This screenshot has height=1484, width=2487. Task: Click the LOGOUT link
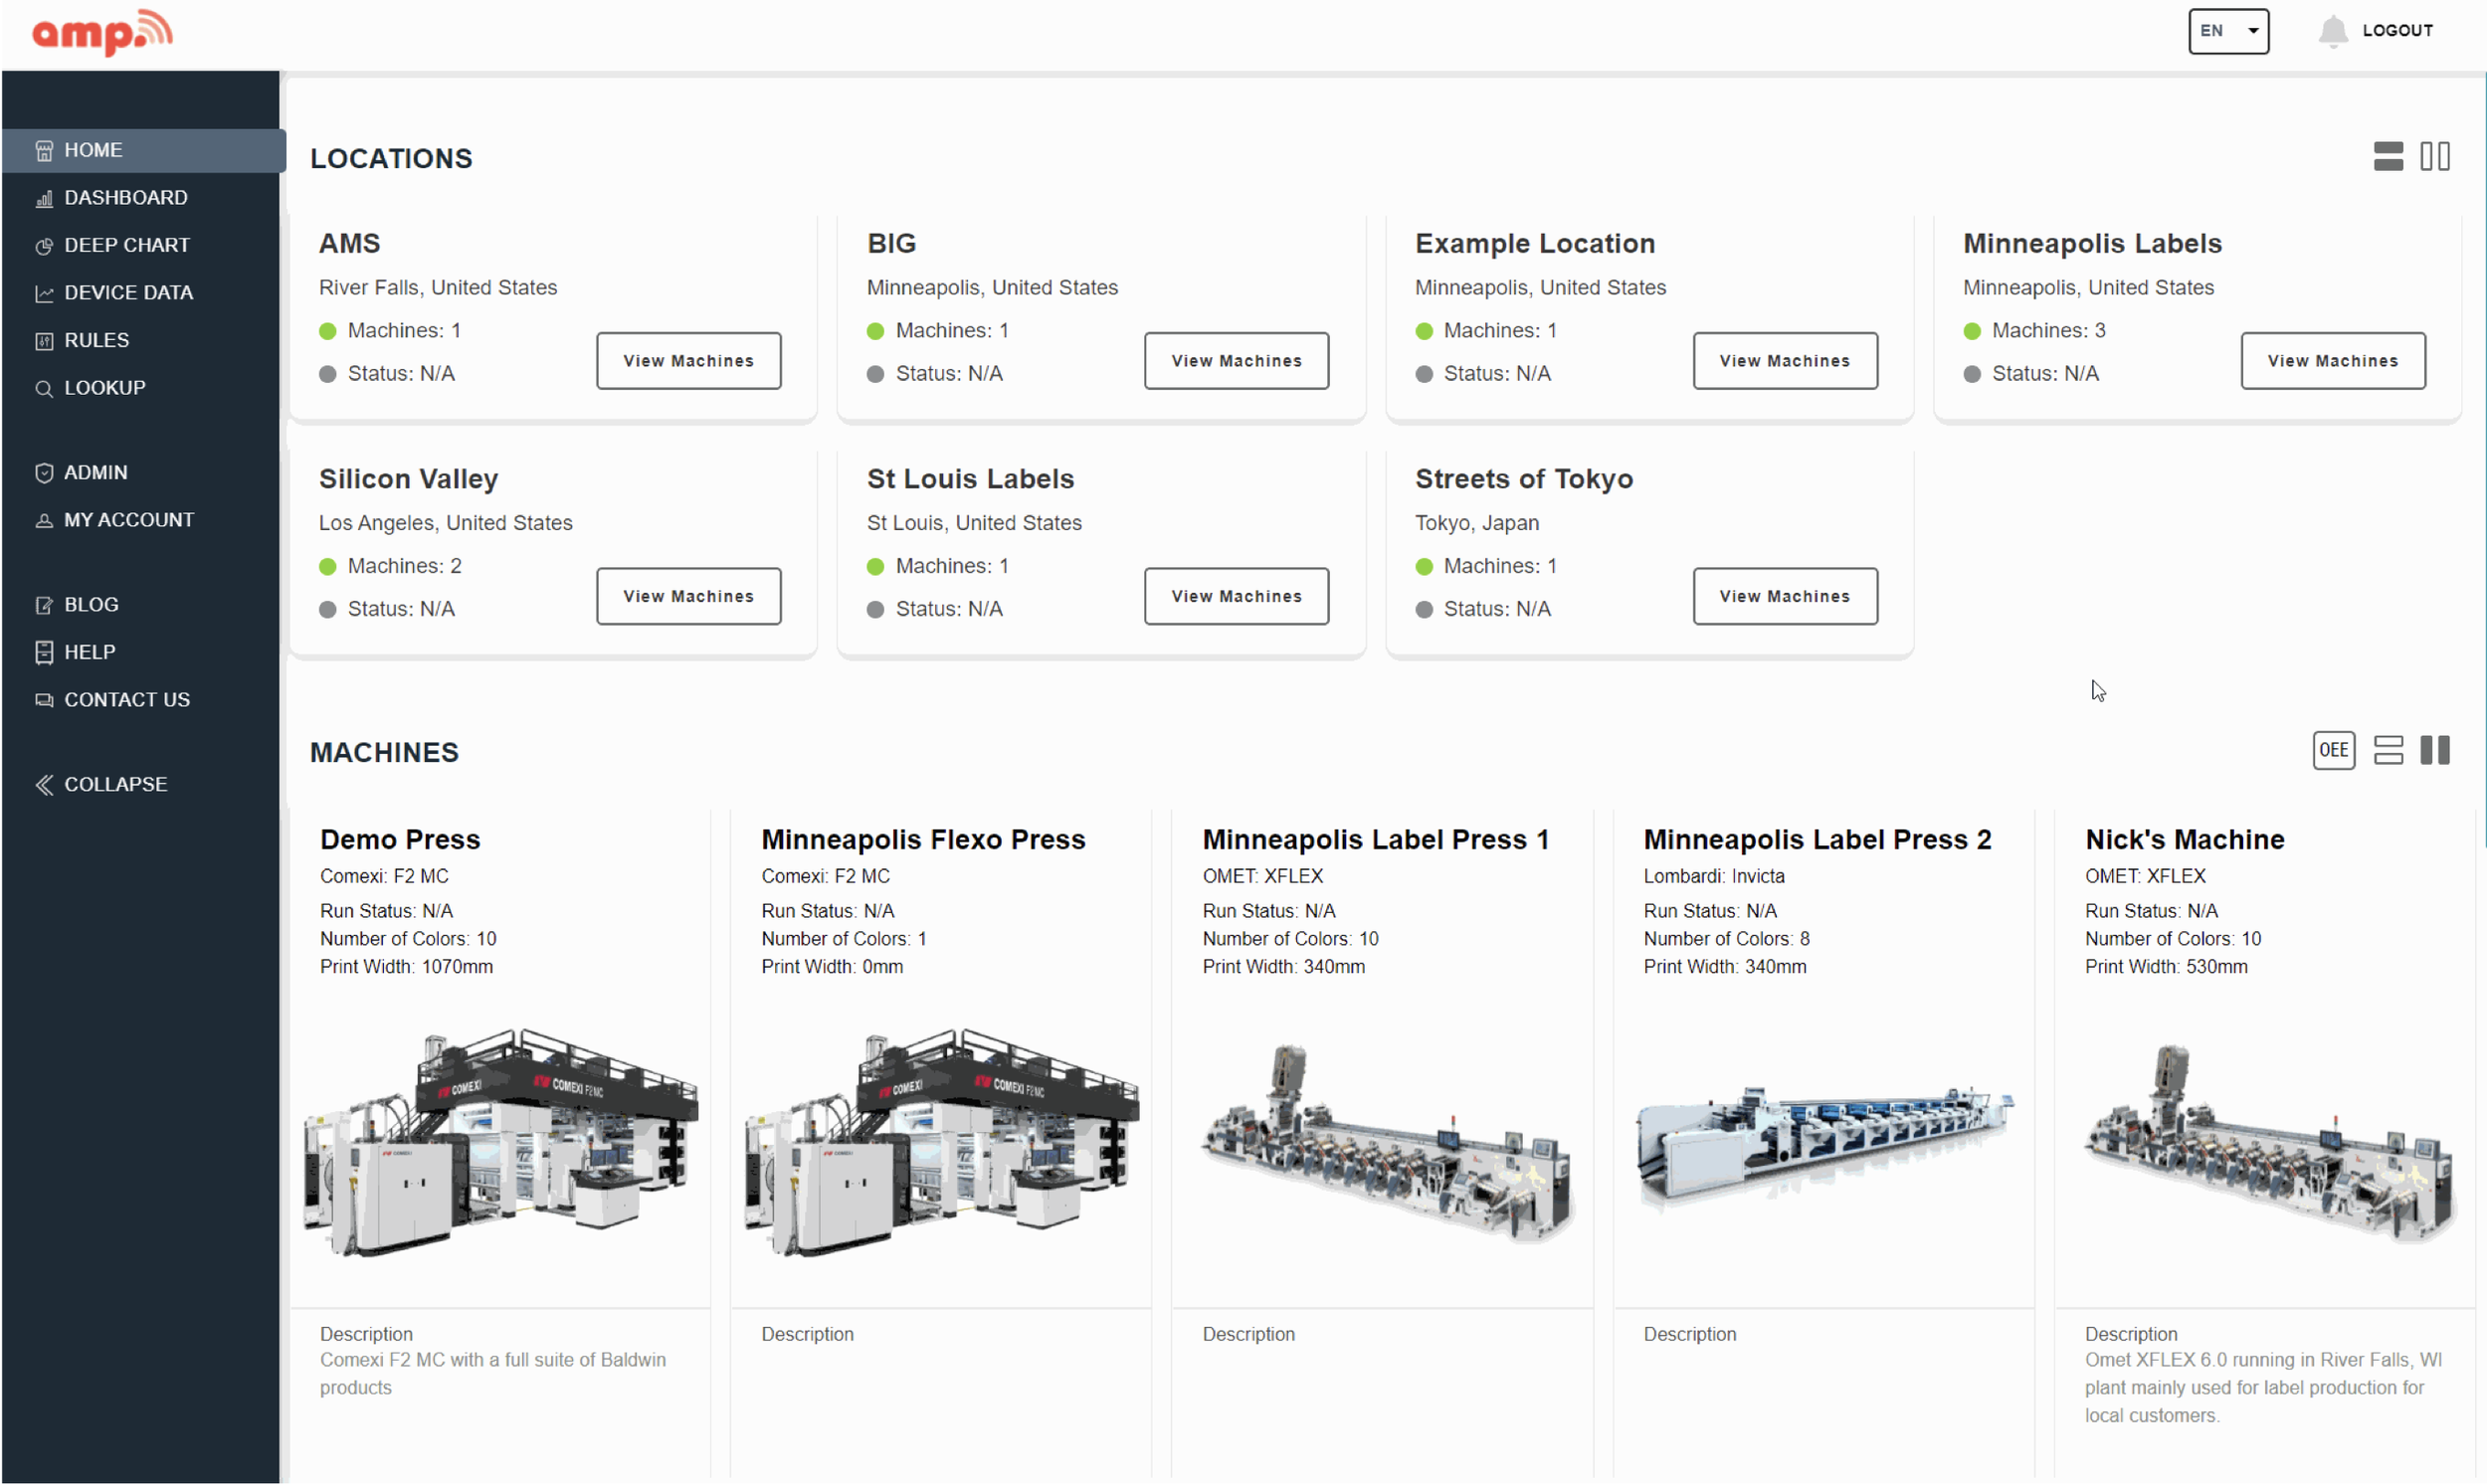(2396, 31)
